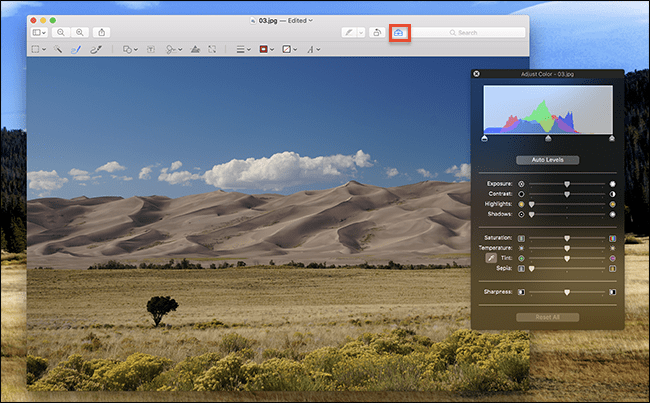This screenshot has height=403, width=650.
Task: Expand the sidebar view dropdown
Action: click(38, 33)
